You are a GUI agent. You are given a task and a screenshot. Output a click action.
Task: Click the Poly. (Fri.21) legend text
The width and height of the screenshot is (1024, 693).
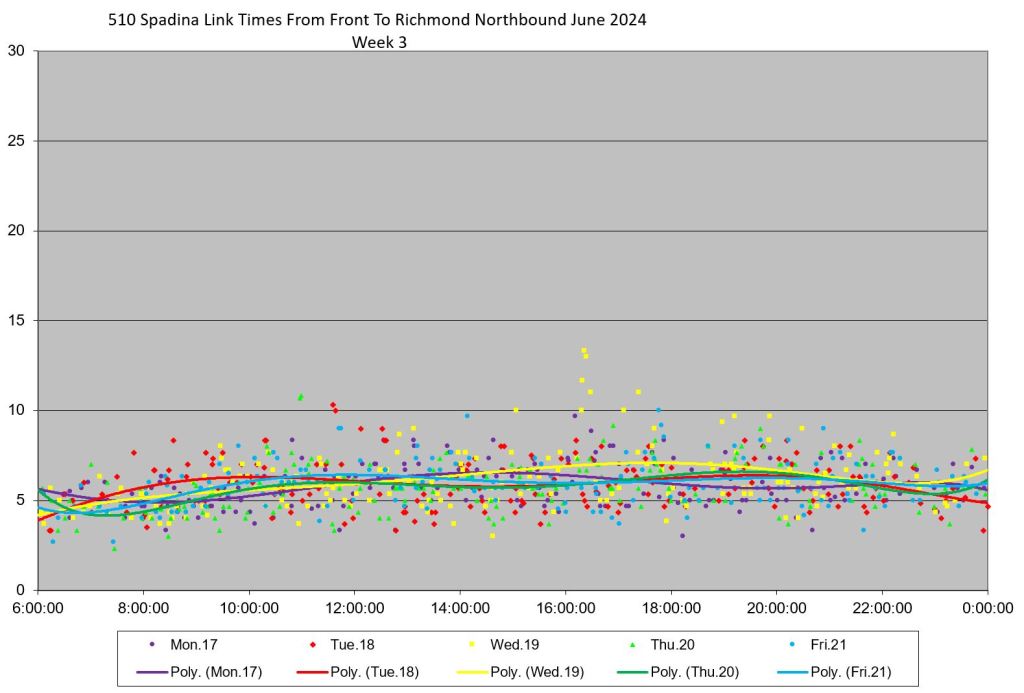pos(850,672)
